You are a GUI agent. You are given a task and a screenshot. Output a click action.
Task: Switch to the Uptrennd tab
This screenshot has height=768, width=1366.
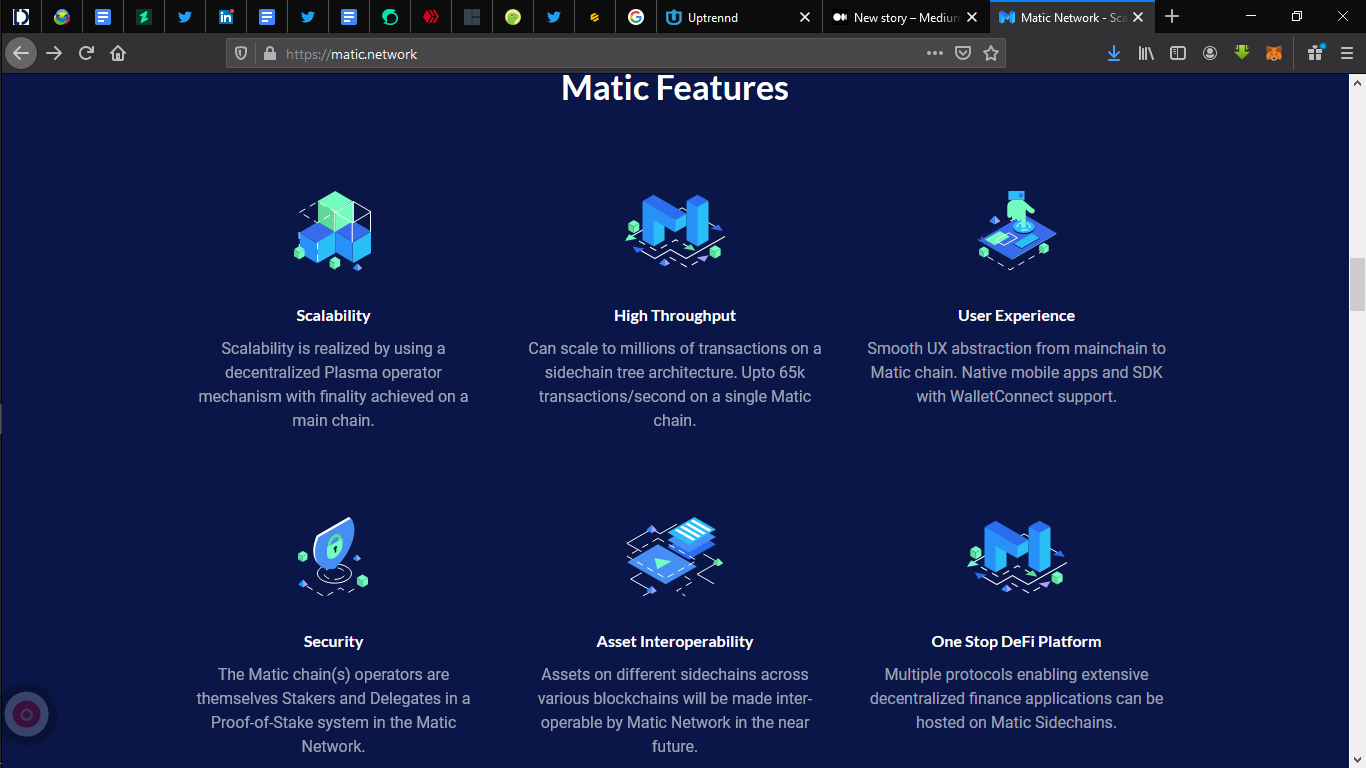(740, 17)
